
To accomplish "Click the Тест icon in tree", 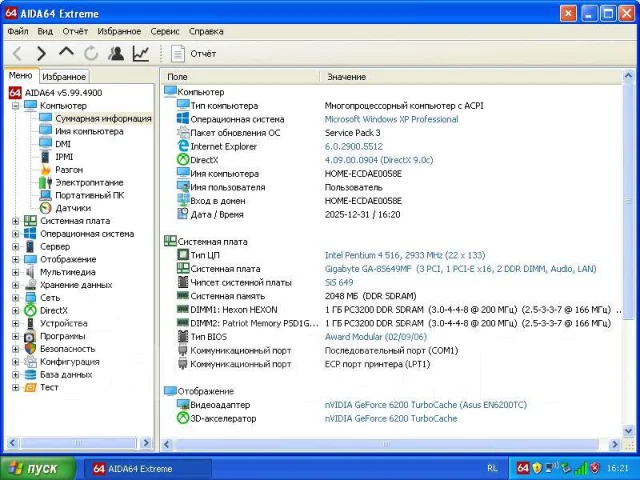I will coord(30,387).
